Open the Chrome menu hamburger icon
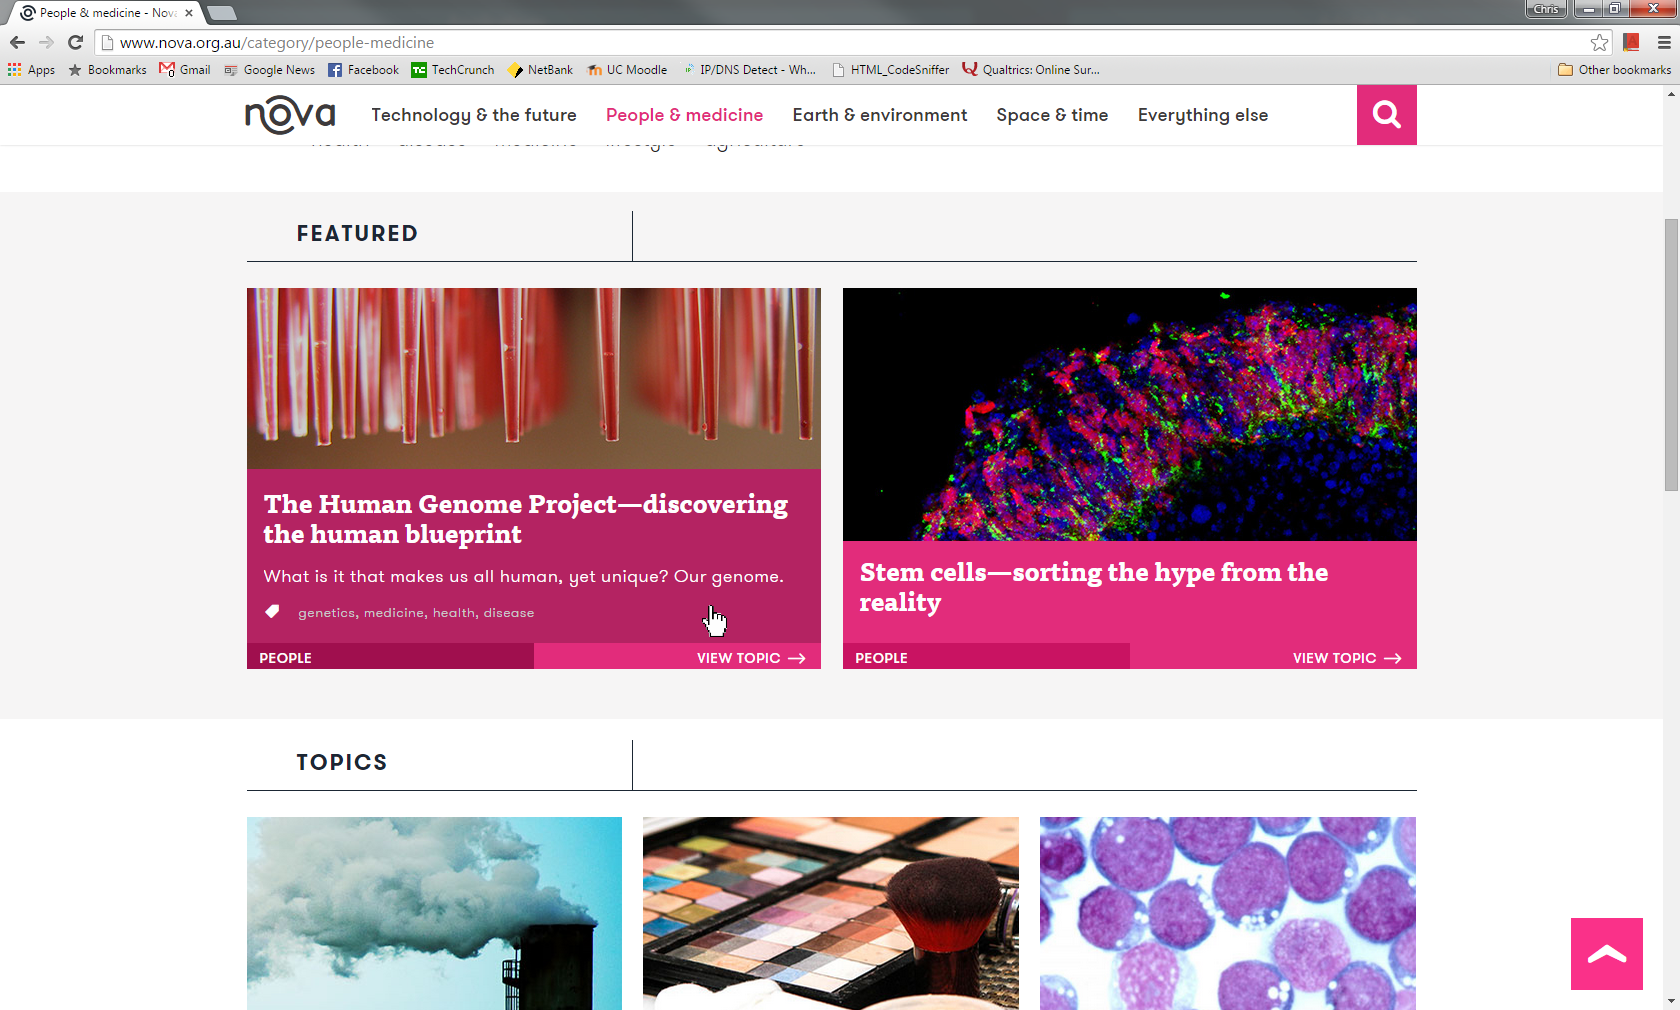The width and height of the screenshot is (1680, 1010). 1664,42
